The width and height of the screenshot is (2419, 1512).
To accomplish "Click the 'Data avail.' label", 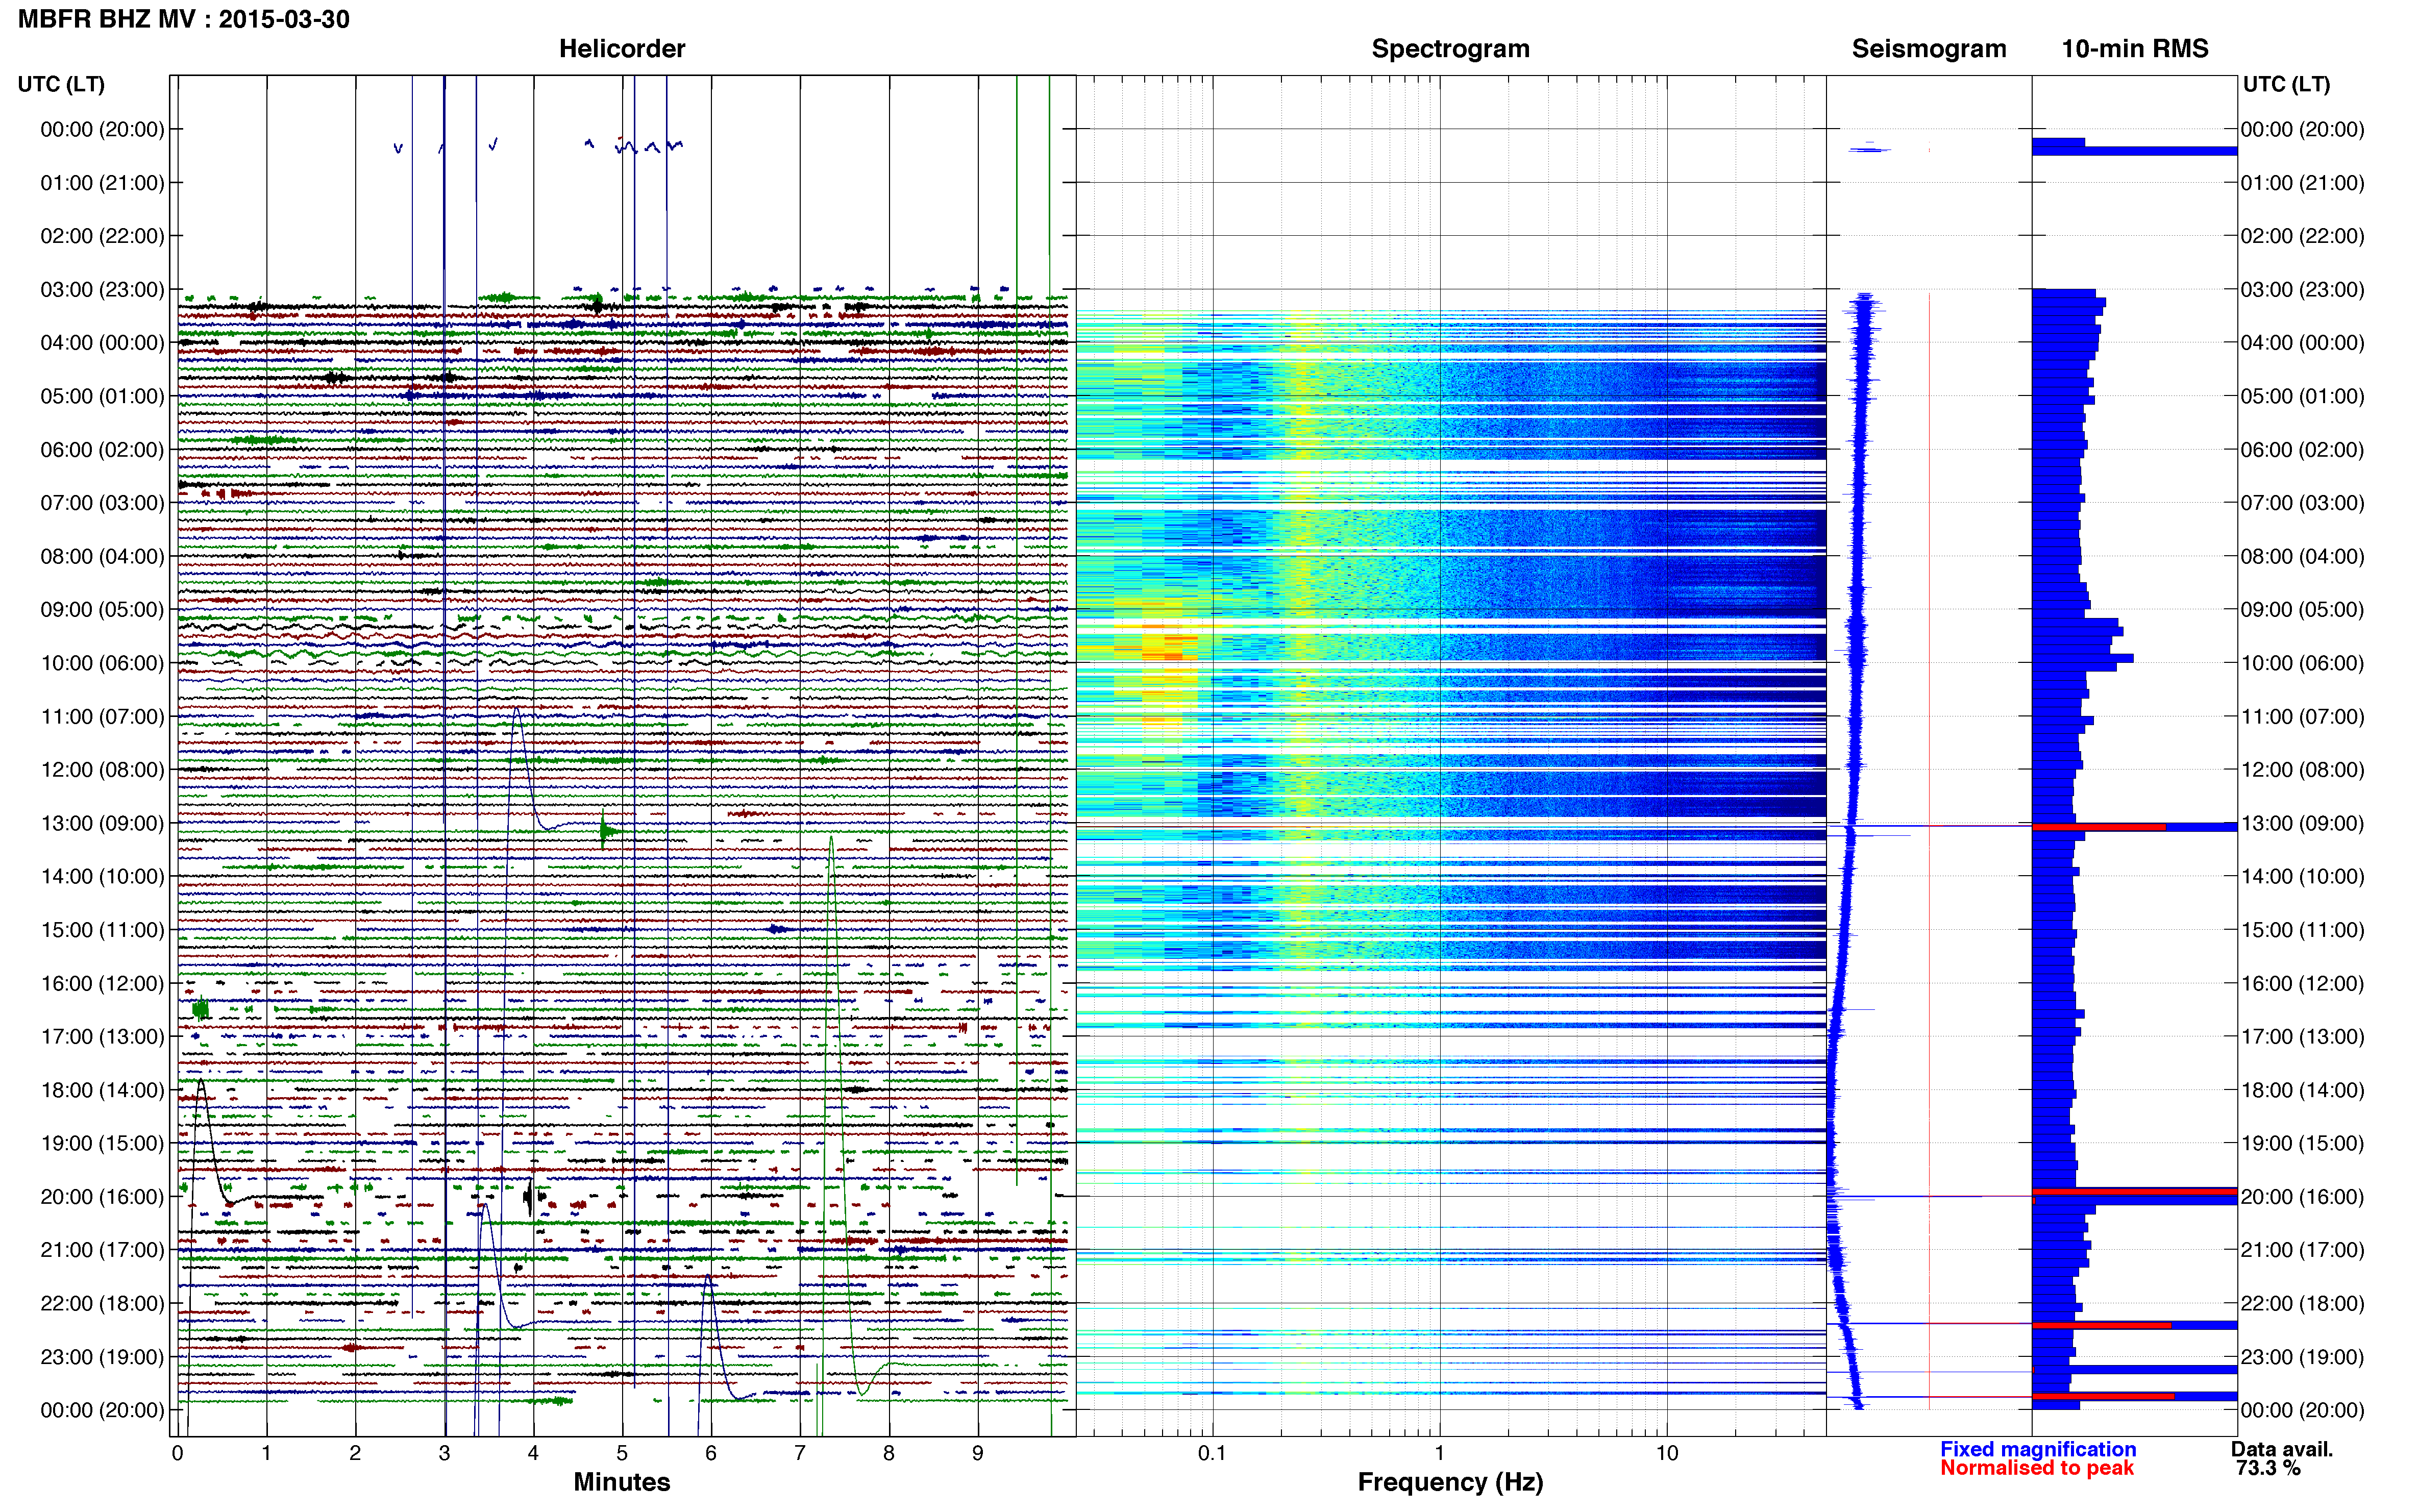I will (x=2281, y=1449).
